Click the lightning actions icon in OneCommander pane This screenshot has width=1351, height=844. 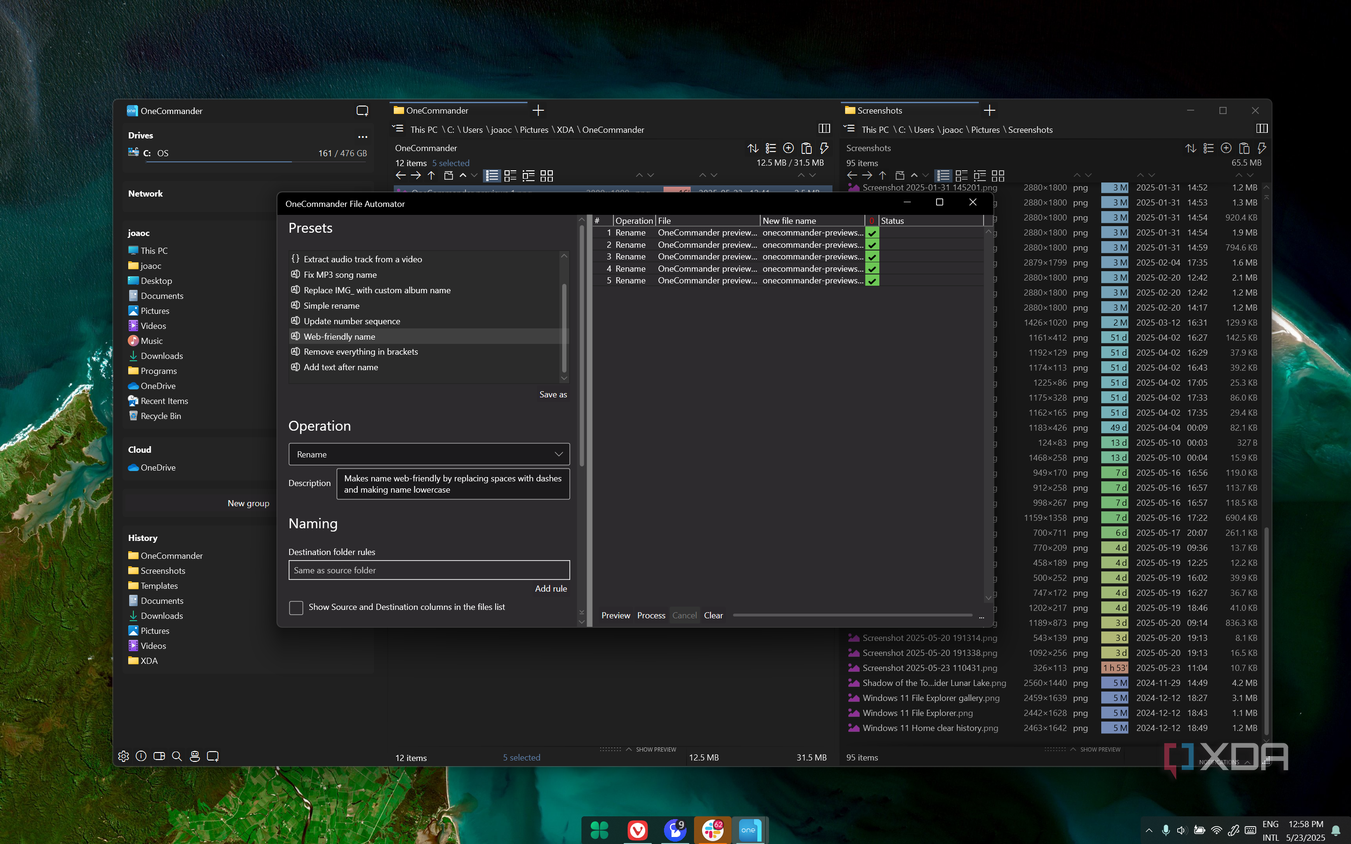click(824, 148)
